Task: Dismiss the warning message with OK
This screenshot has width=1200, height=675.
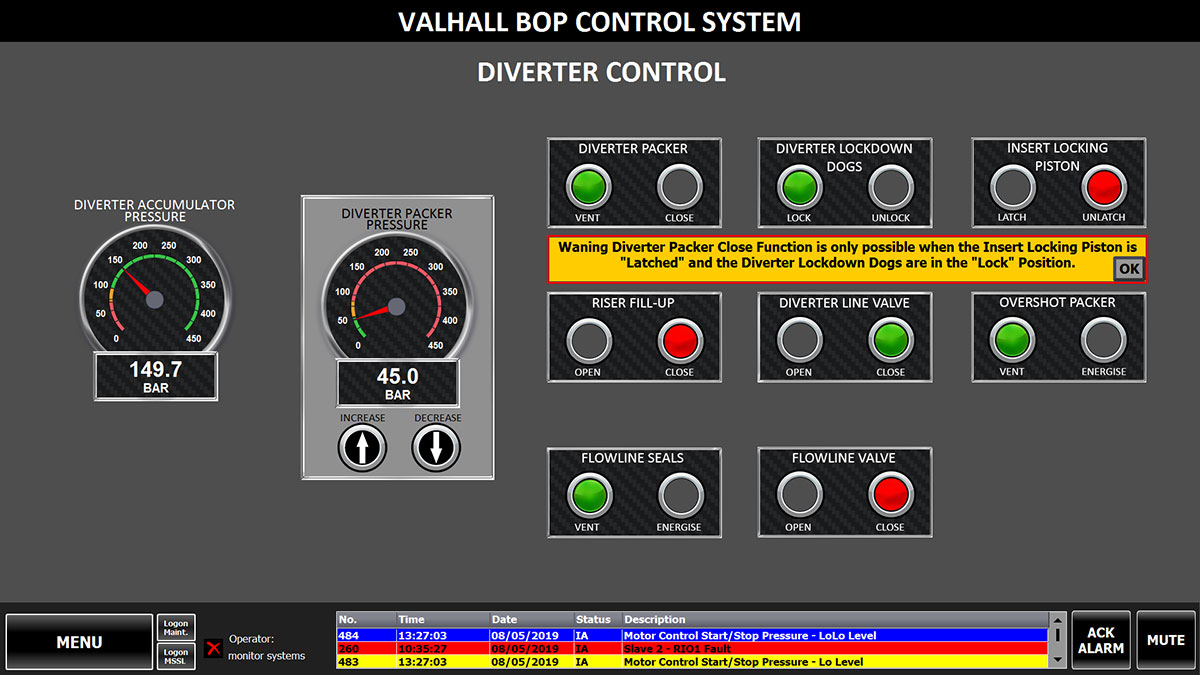Action: point(1127,268)
